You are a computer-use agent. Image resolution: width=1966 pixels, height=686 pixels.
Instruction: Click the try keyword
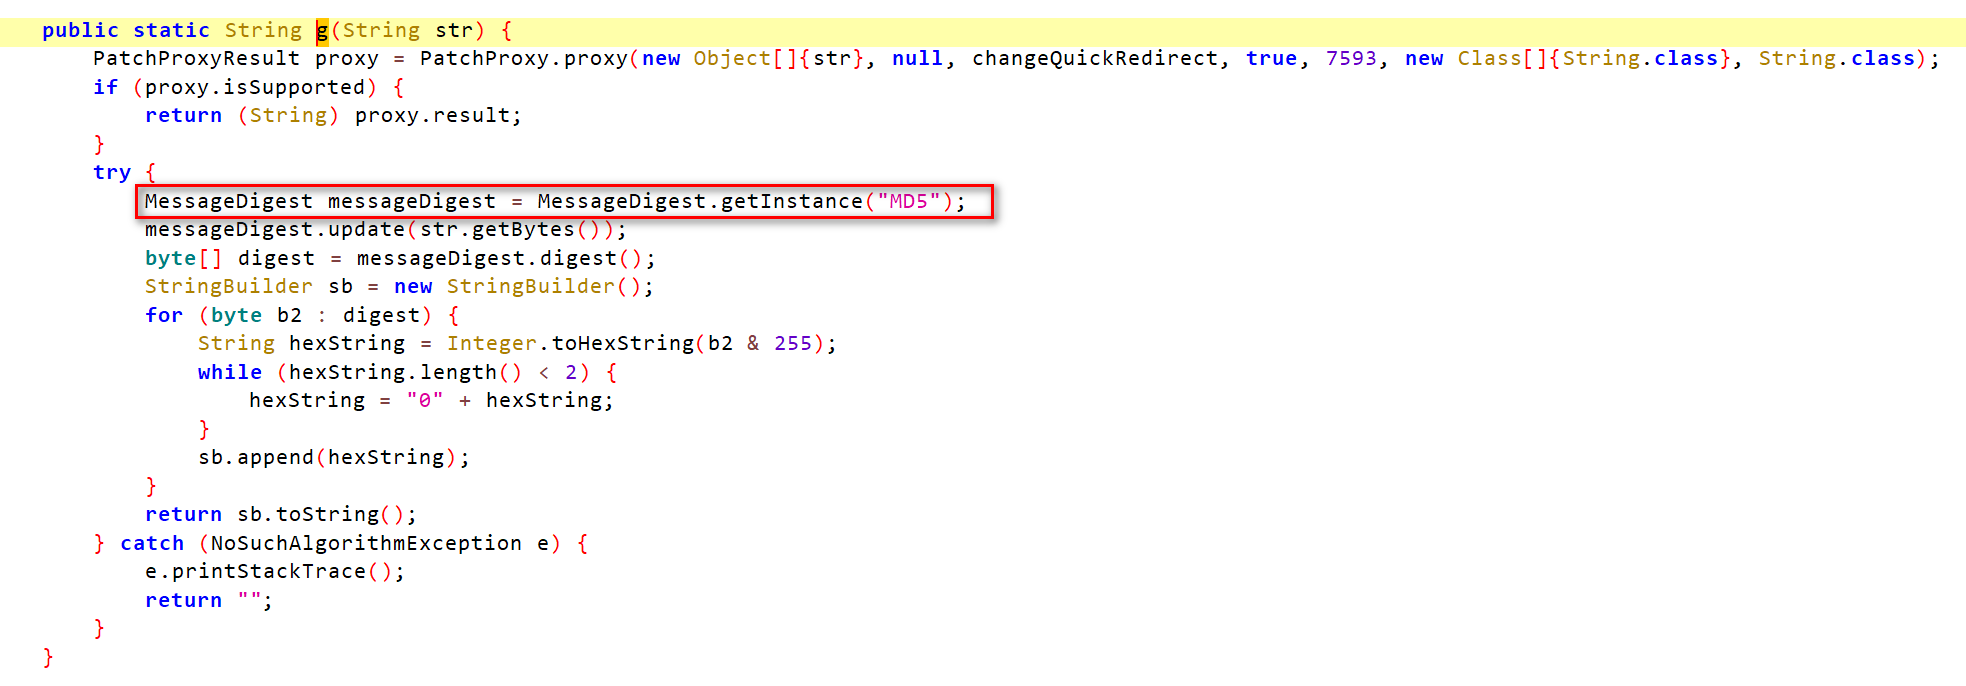pos(112,173)
